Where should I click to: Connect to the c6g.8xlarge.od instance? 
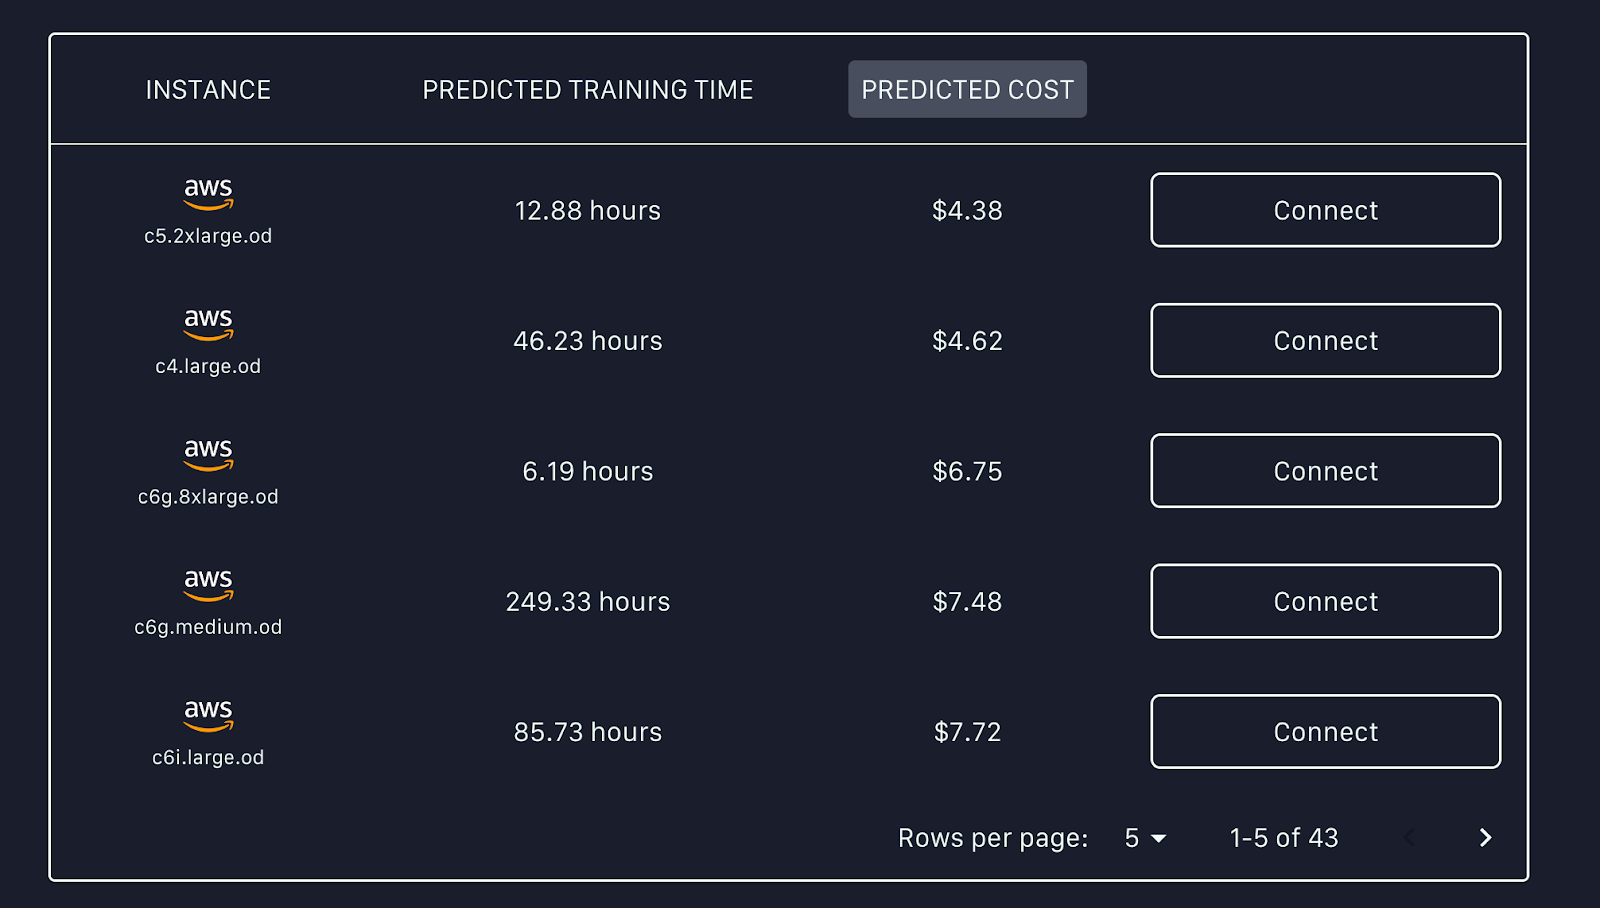pos(1325,471)
